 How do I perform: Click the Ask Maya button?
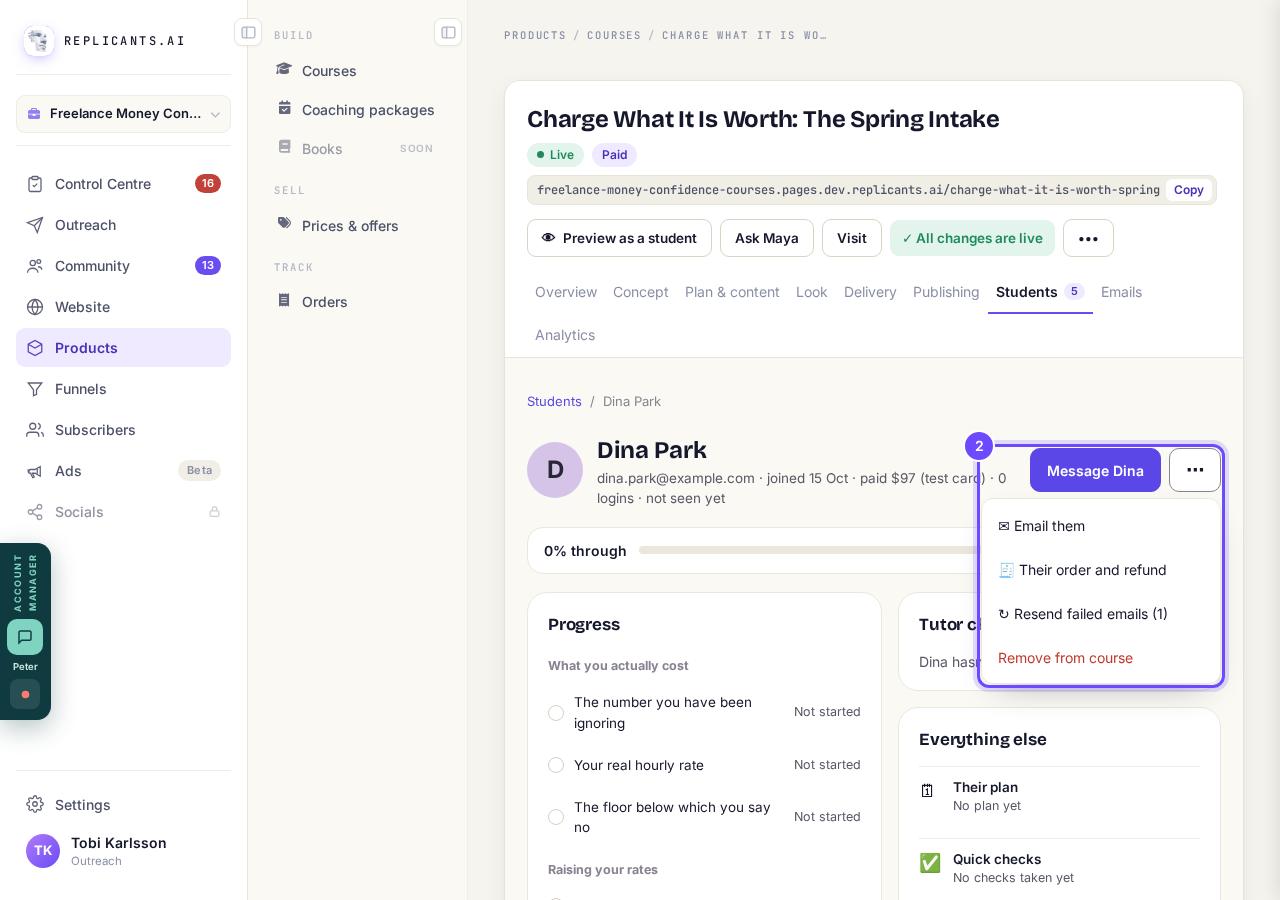click(767, 238)
